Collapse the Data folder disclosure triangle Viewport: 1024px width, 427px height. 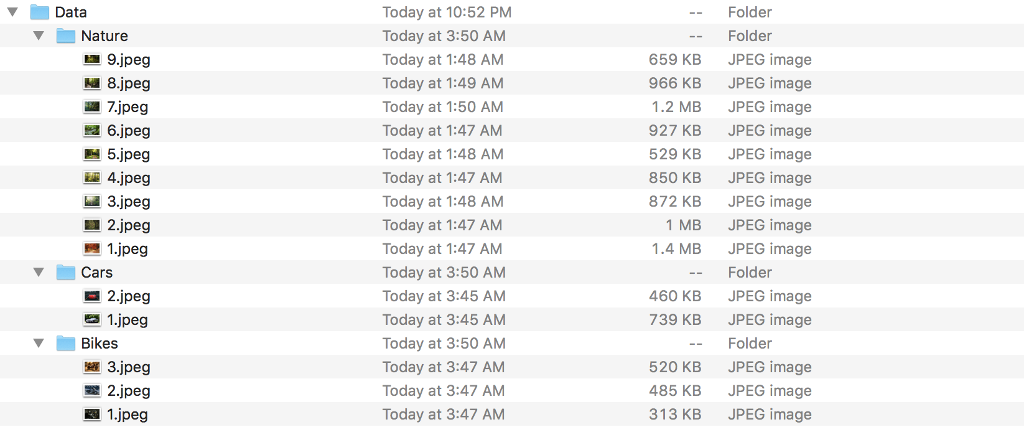pos(13,12)
